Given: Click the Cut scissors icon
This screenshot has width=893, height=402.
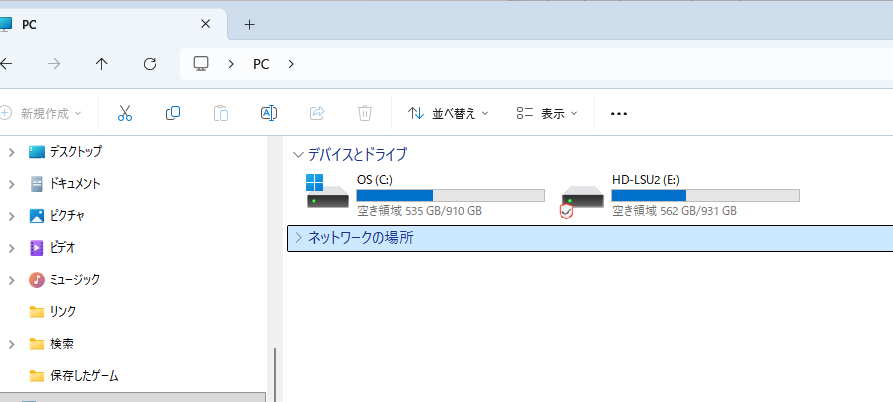Looking at the screenshot, I should pos(125,113).
